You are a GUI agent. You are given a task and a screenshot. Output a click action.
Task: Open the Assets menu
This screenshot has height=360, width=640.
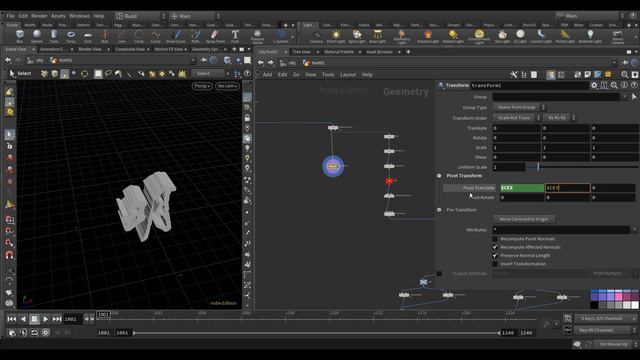pos(58,16)
